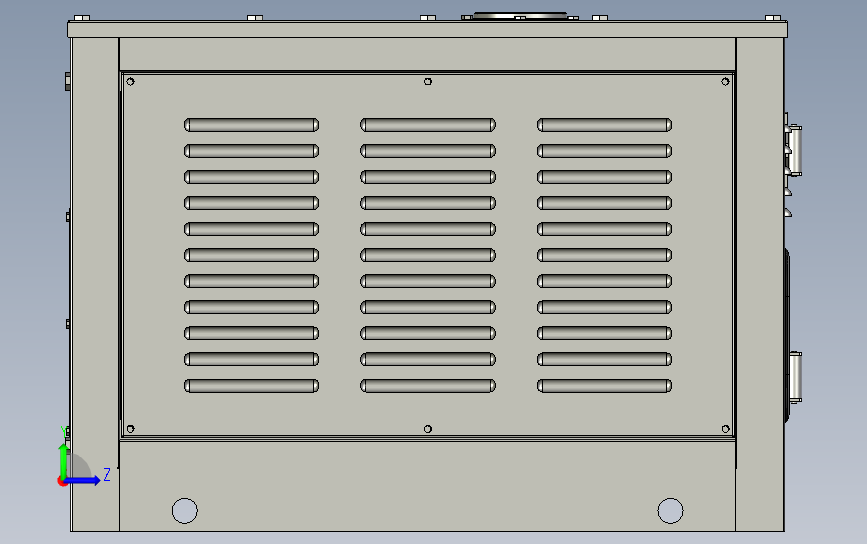The height and width of the screenshot is (544, 867).
Task: Select the bottommost louver slot in the right column
Action: point(604,386)
